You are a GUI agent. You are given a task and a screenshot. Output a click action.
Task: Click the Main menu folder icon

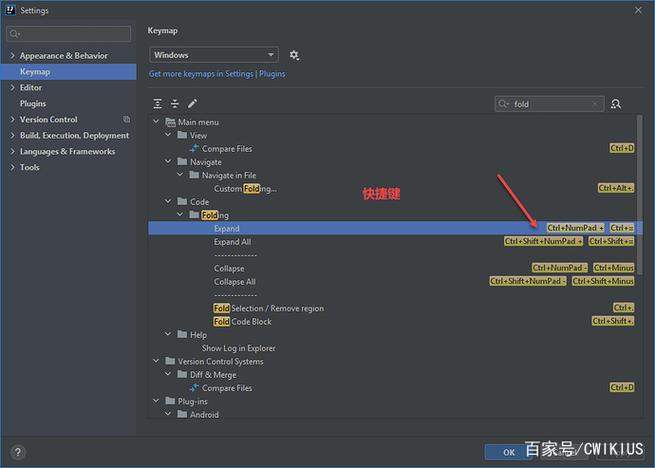pos(170,122)
